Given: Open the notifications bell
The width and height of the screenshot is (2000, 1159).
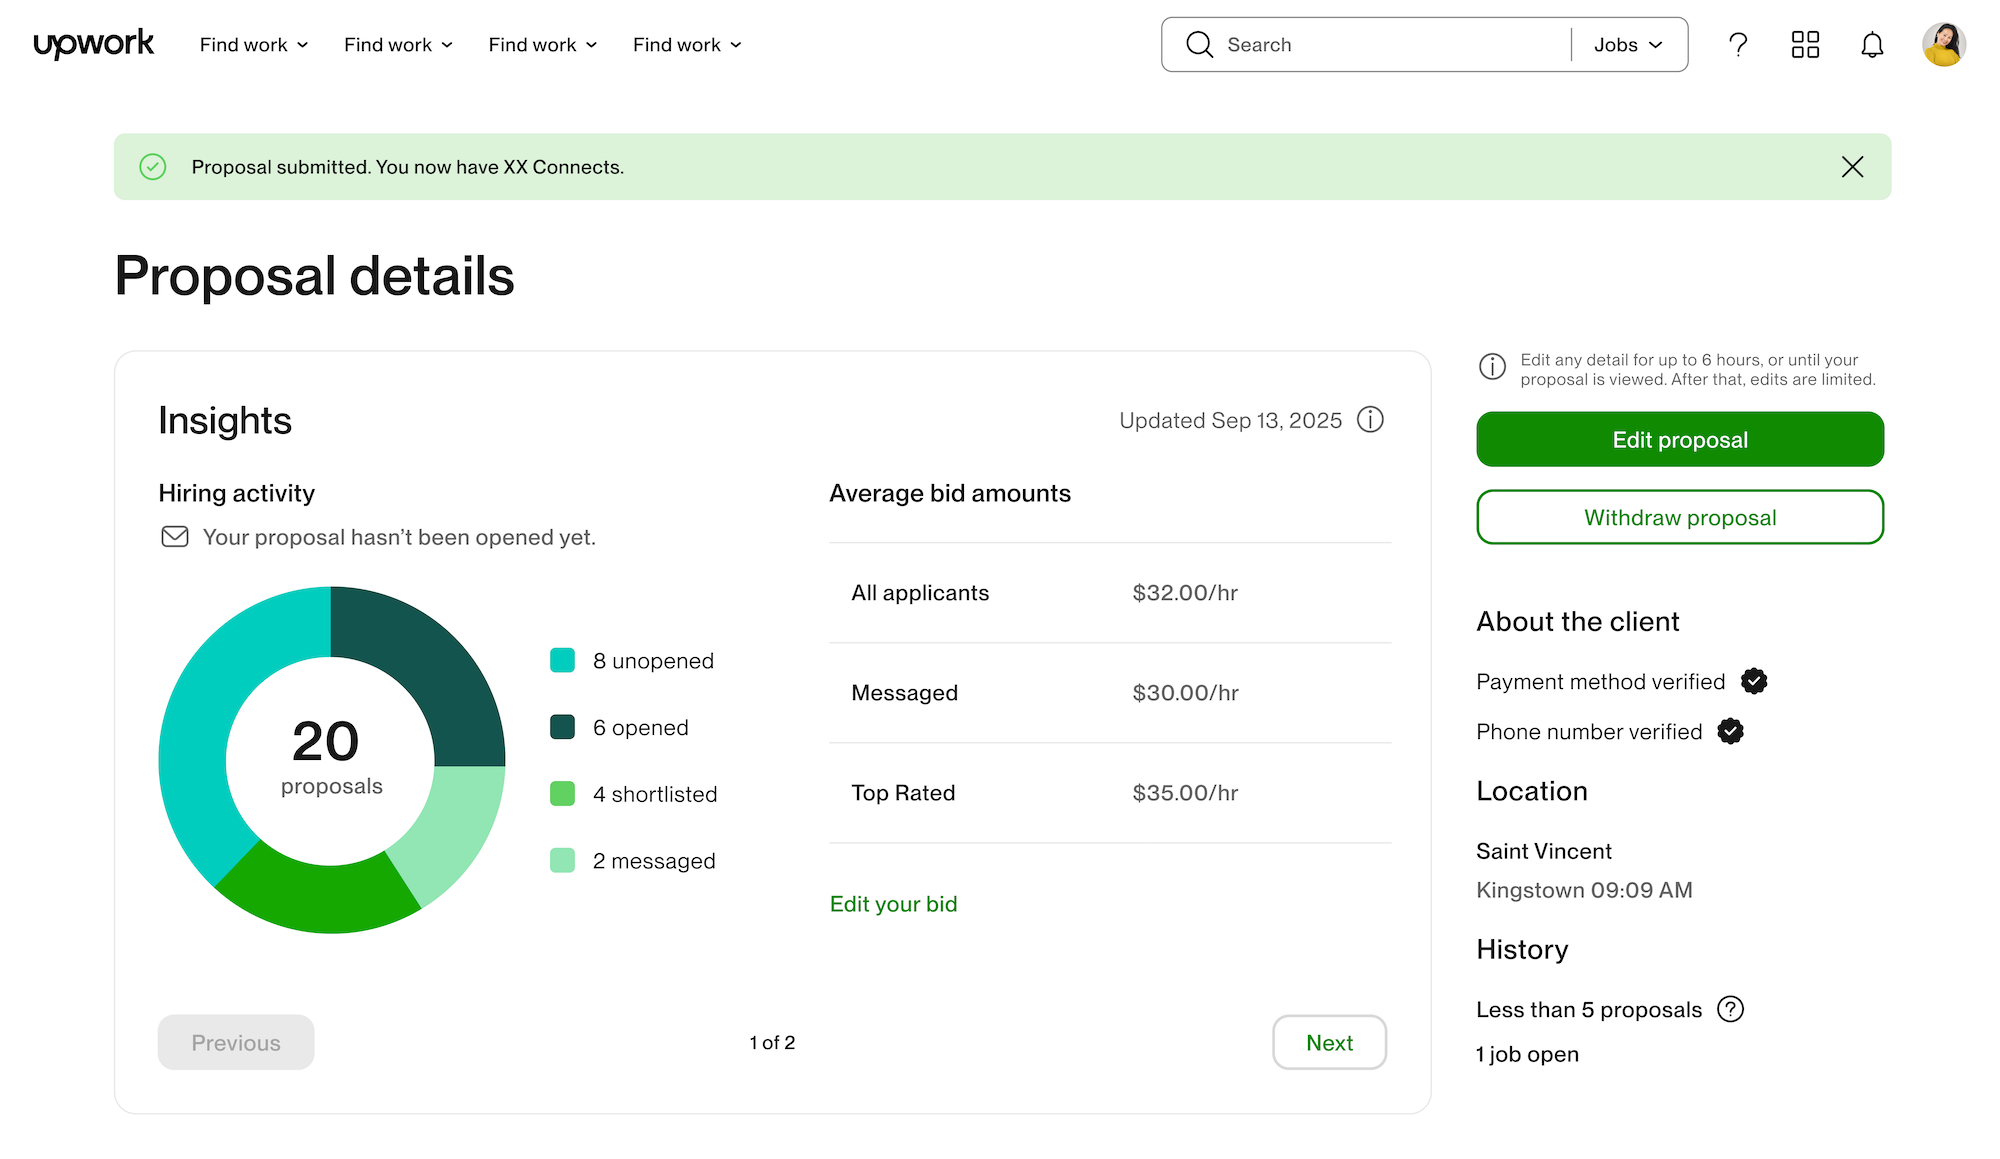Looking at the screenshot, I should coord(1872,44).
